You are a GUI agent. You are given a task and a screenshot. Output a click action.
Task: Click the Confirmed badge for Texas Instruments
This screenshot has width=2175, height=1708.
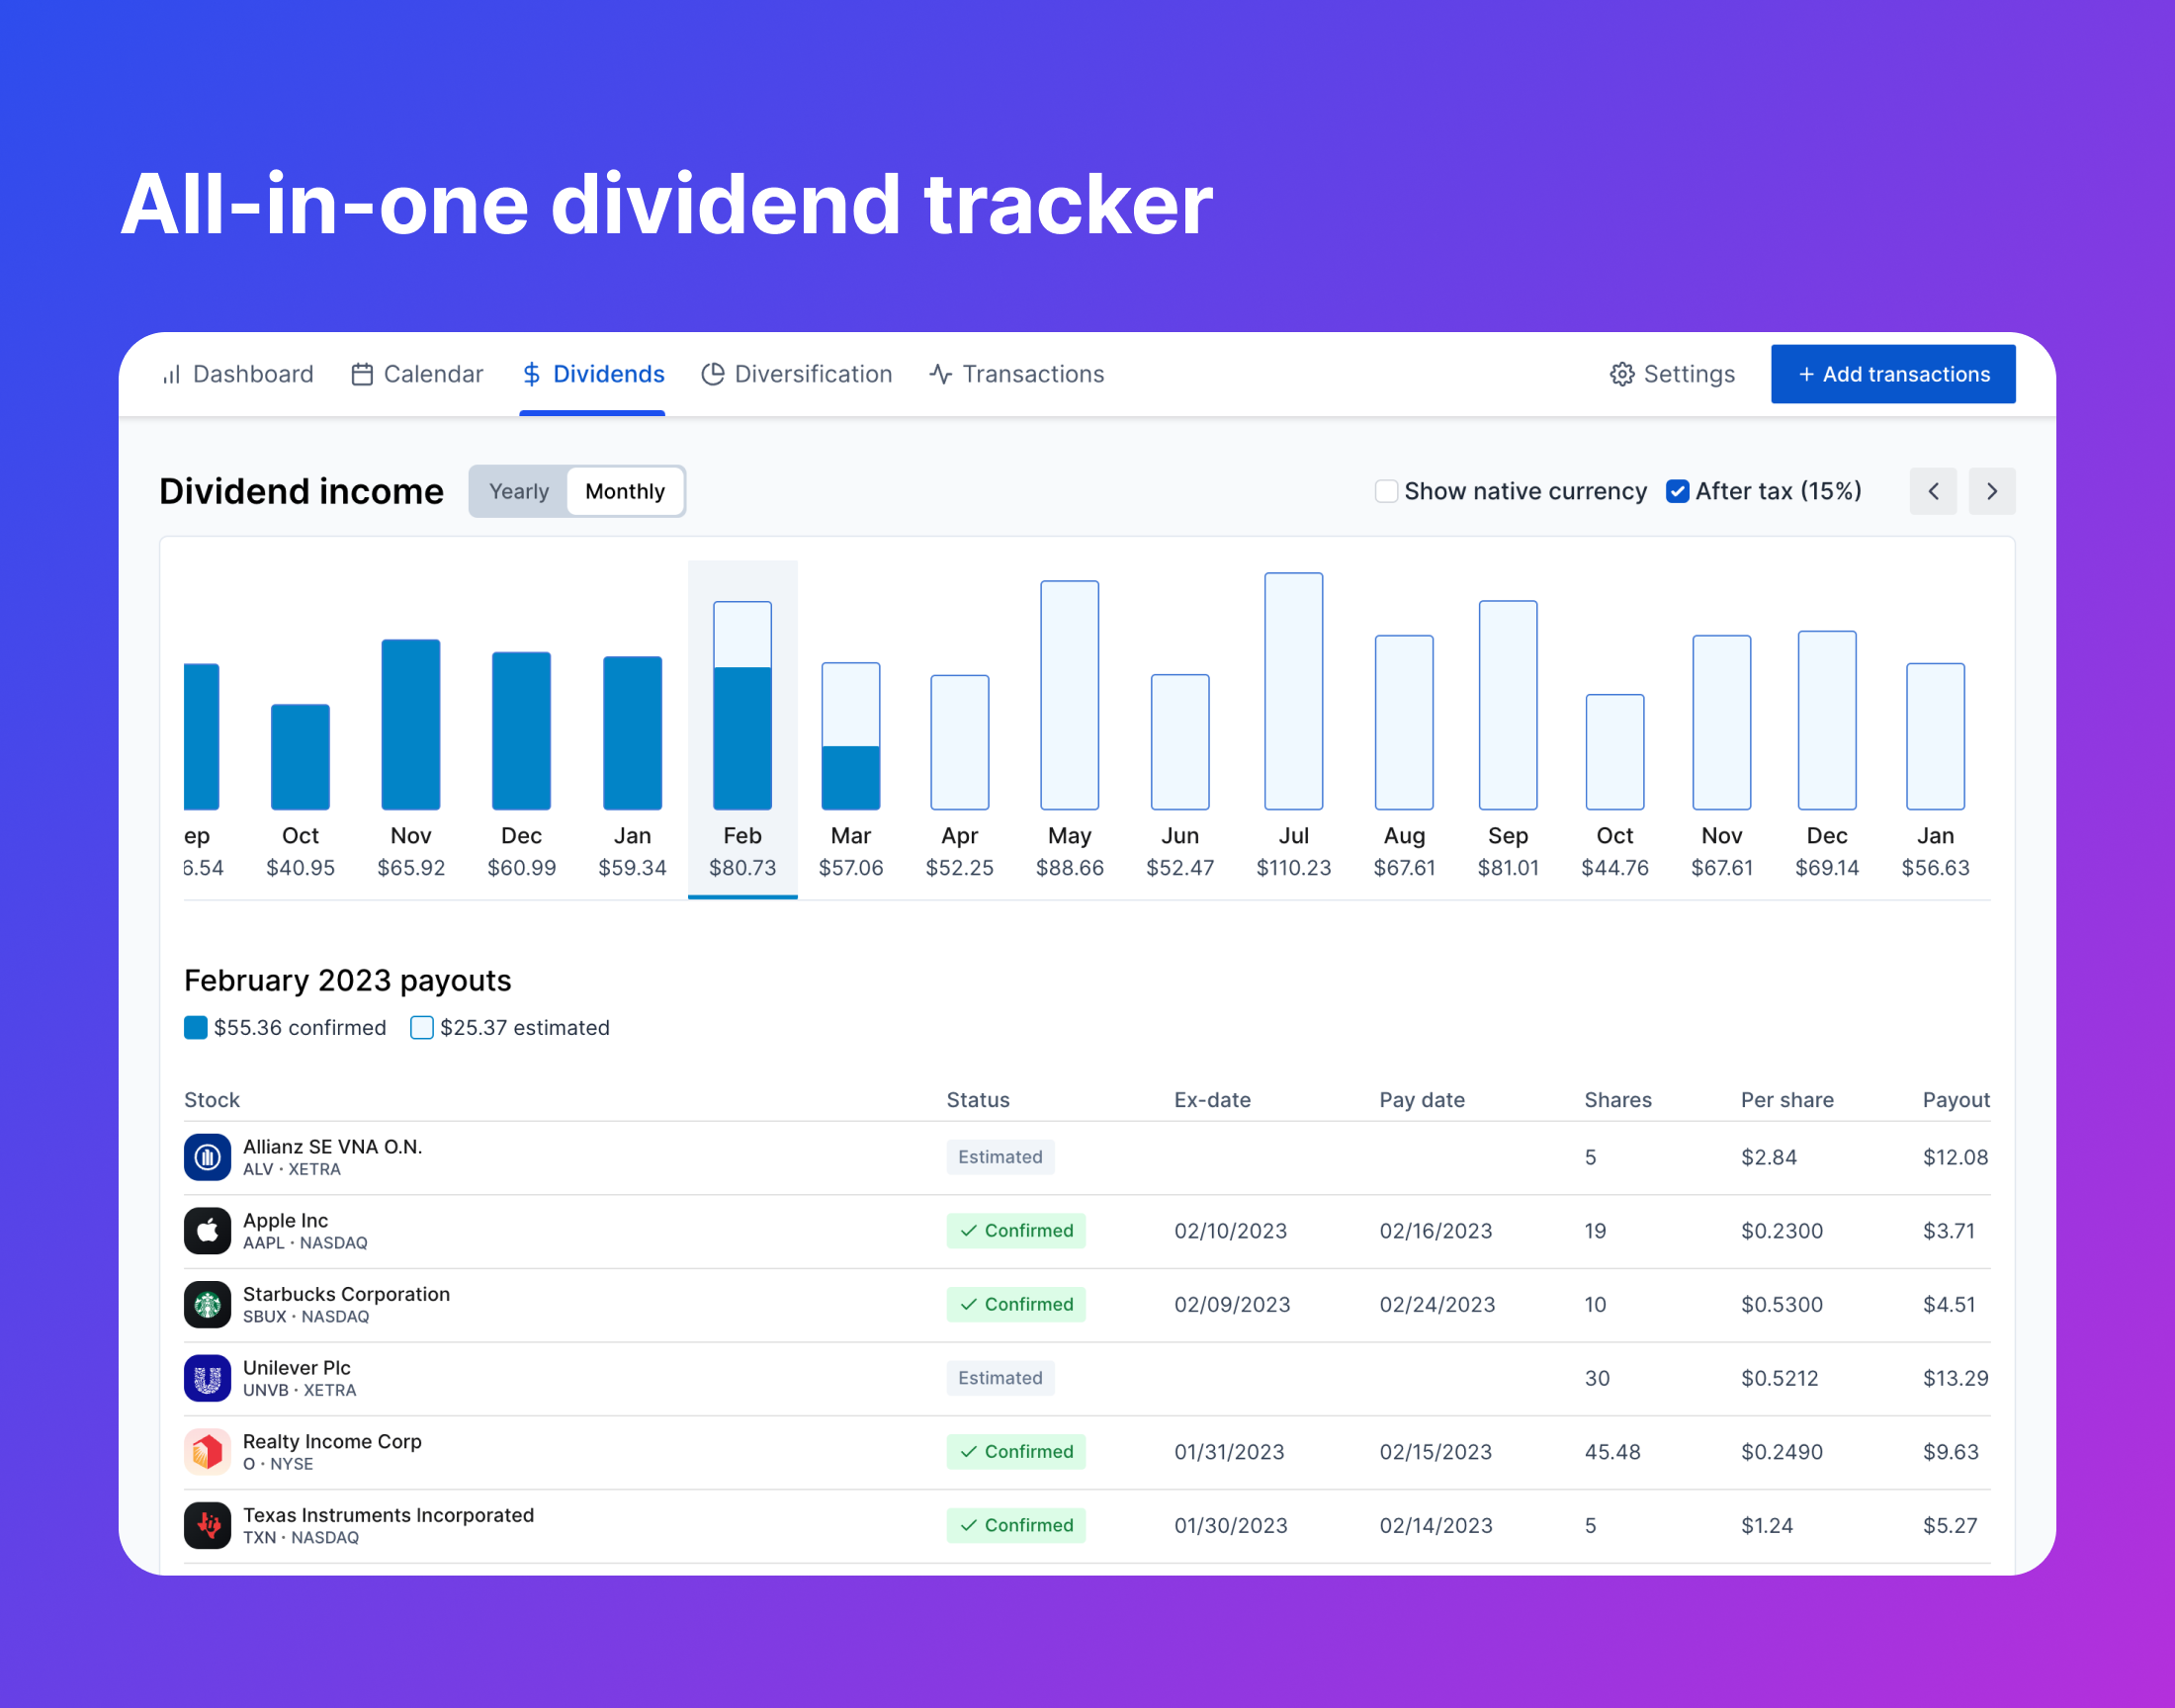tap(1016, 1526)
